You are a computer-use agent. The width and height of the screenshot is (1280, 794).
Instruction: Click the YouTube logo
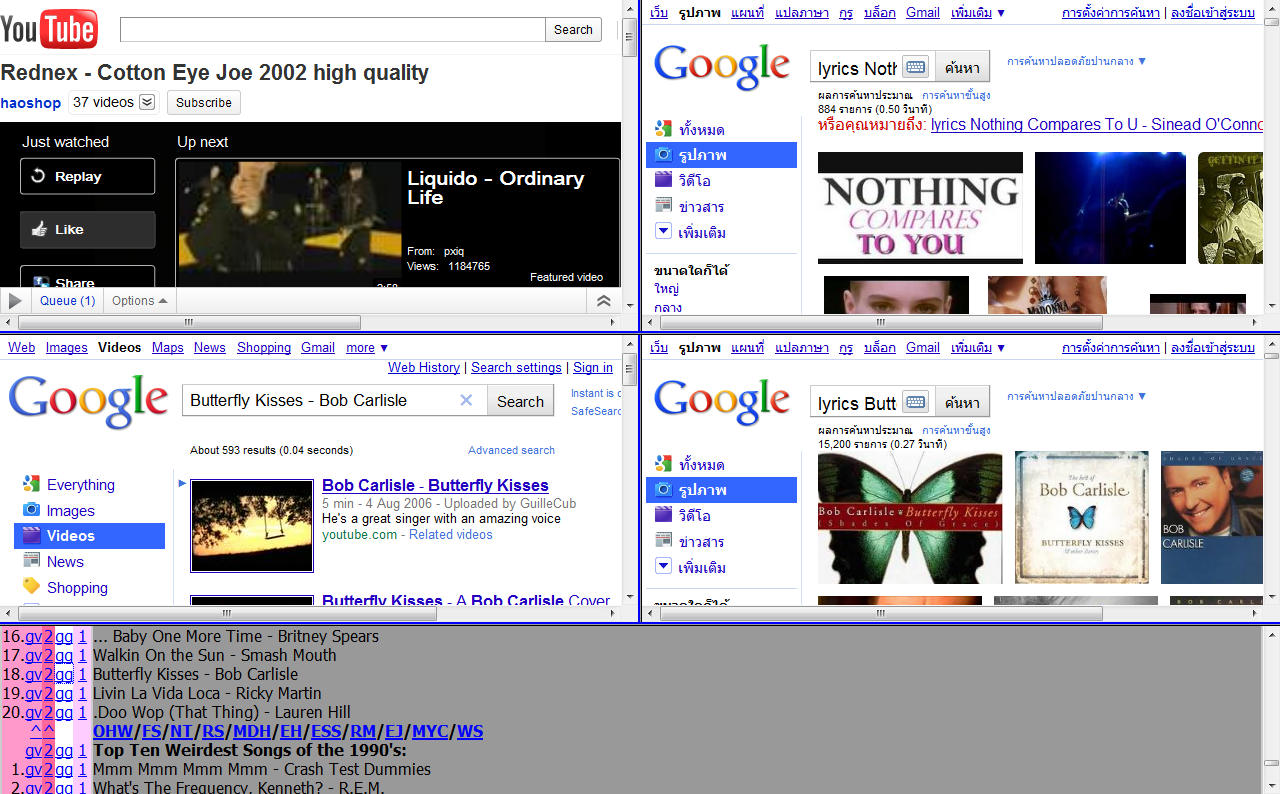pos(49,29)
